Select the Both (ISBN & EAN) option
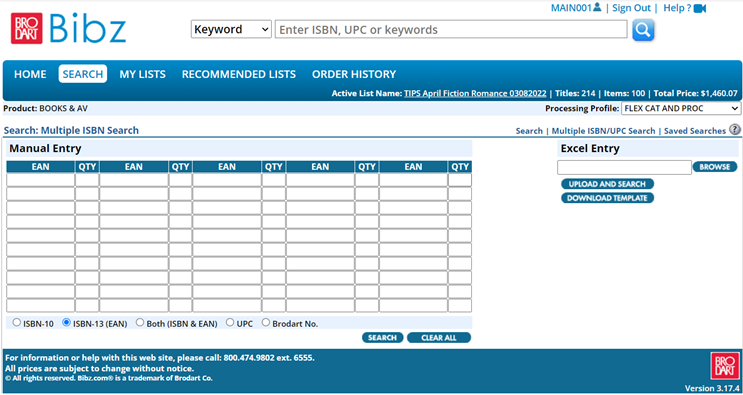Viewport: 743px width, 395px height. click(x=139, y=323)
